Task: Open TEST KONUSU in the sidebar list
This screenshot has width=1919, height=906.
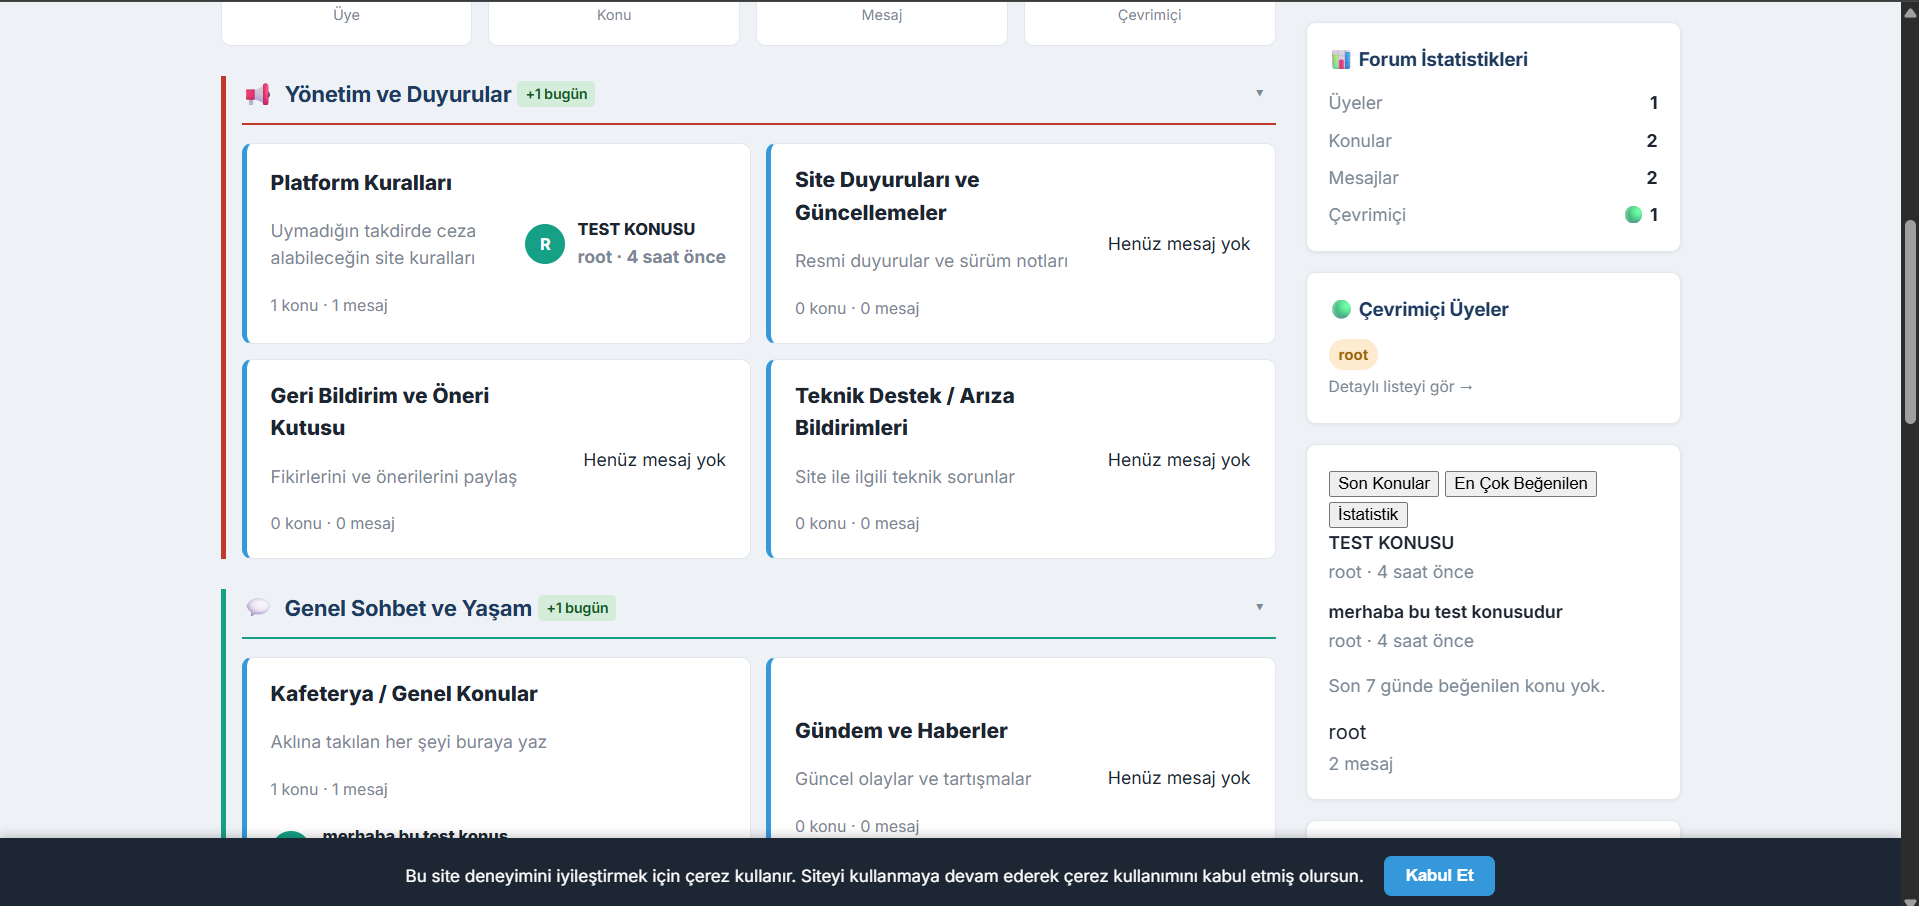Action: pyautogui.click(x=1391, y=543)
